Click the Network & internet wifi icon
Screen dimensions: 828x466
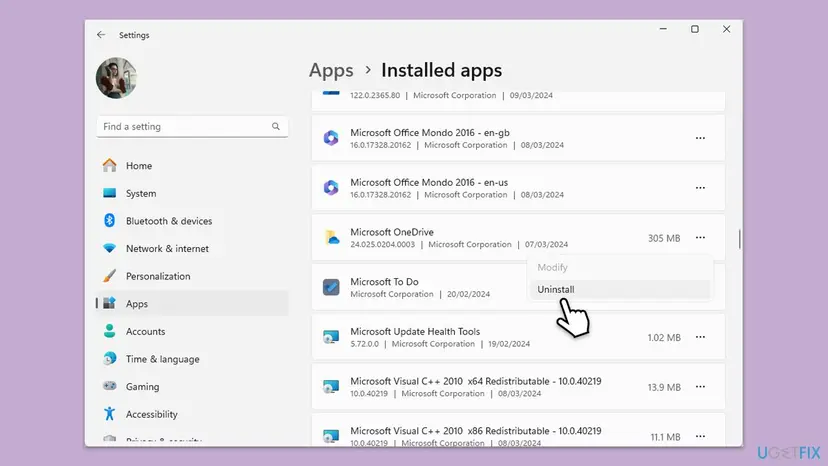point(109,248)
